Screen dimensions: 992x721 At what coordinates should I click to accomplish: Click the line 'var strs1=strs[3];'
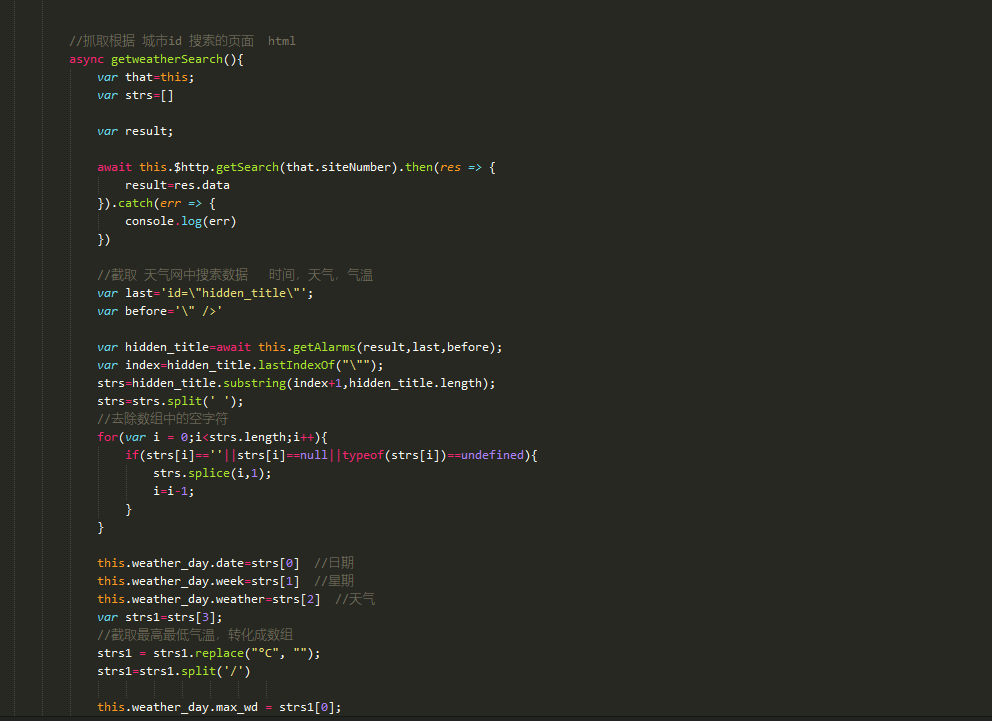[x=159, y=617]
